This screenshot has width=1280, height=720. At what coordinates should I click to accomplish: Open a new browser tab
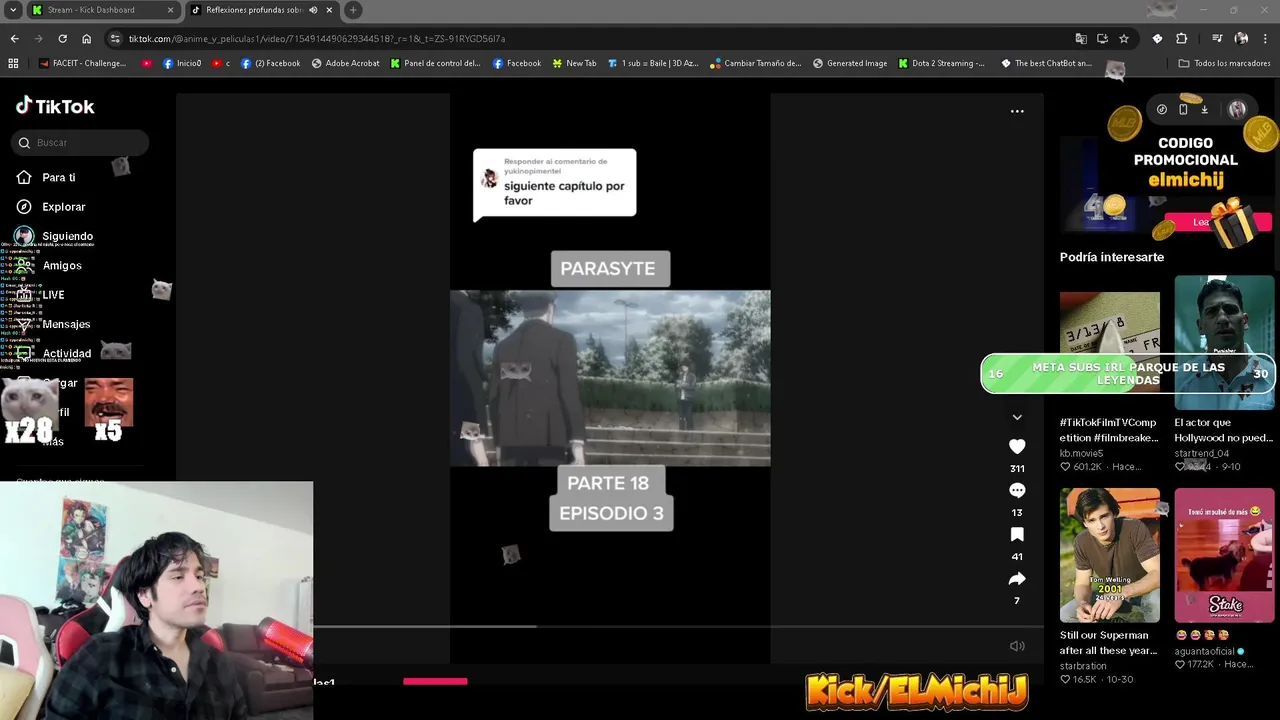[353, 10]
